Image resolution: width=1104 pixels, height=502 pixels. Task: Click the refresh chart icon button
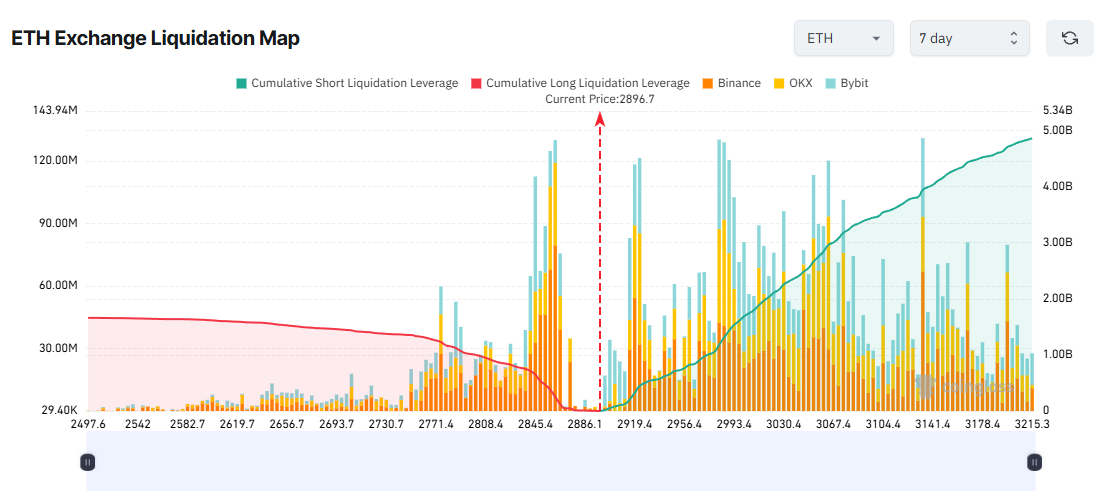click(1069, 38)
